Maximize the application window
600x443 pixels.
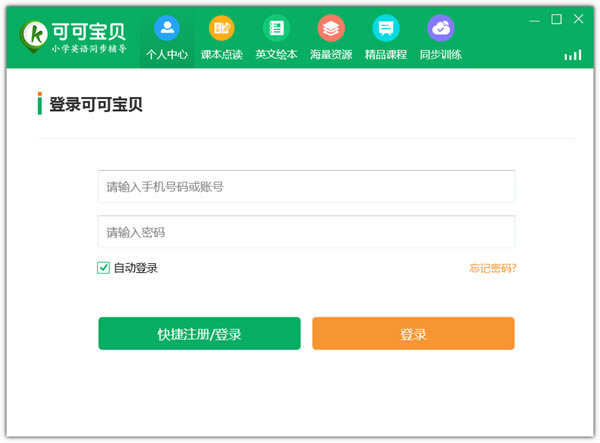coord(556,19)
